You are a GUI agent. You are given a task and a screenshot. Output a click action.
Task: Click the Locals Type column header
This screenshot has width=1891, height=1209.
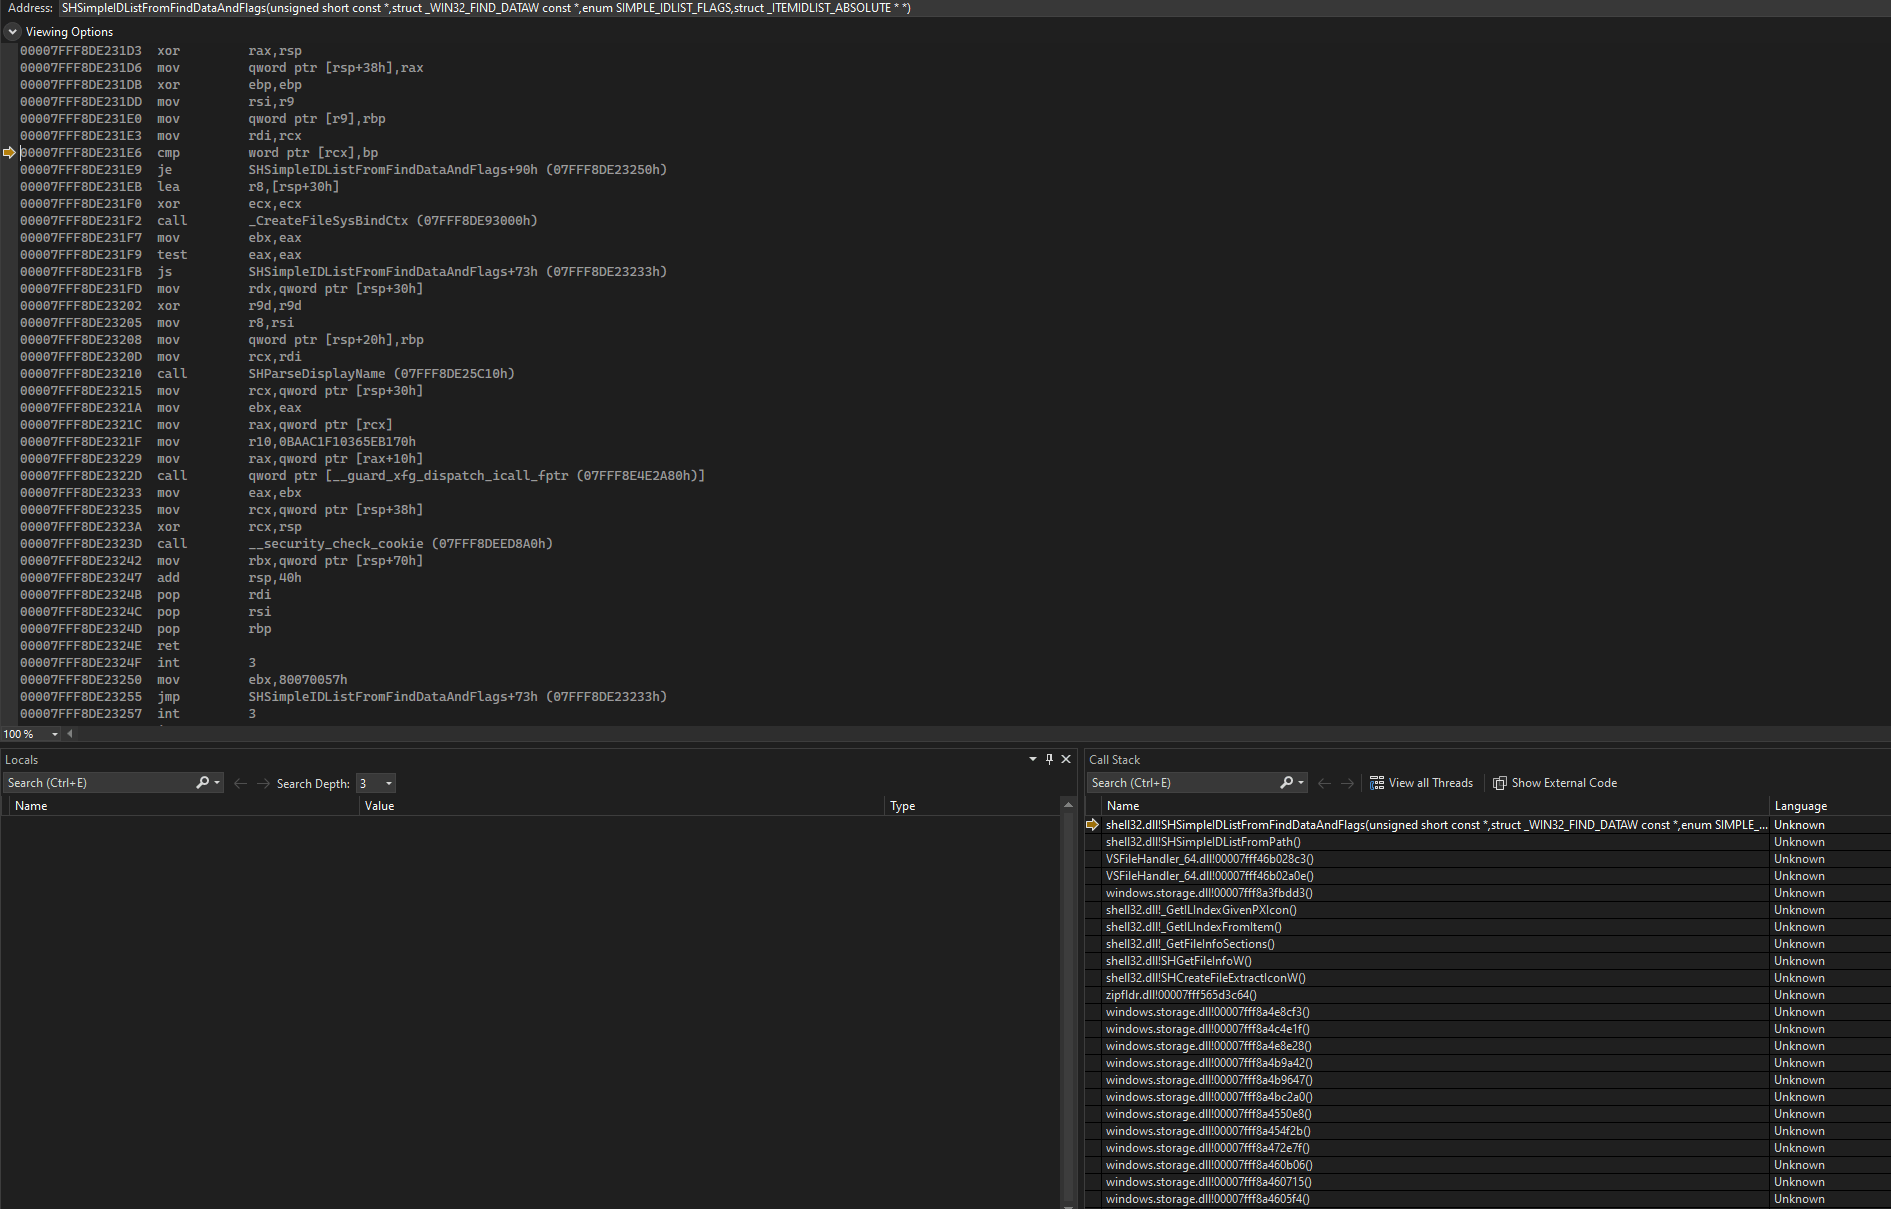click(x=971, y=806)
